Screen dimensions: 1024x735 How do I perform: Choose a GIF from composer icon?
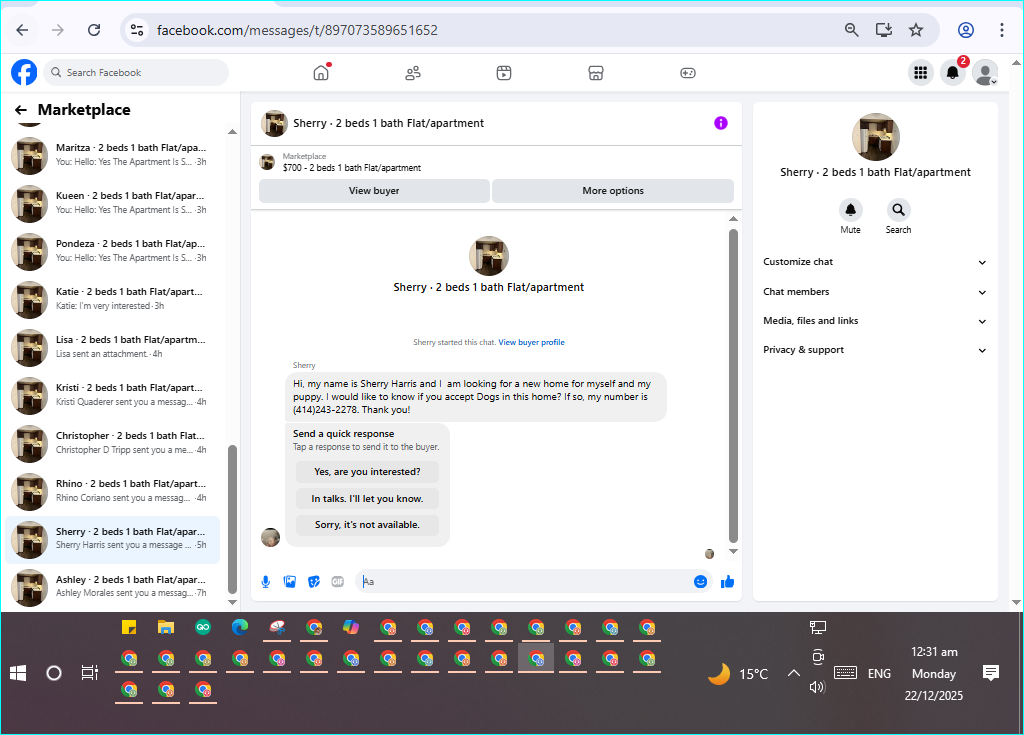pyautogui.click(x=338, y=581)
